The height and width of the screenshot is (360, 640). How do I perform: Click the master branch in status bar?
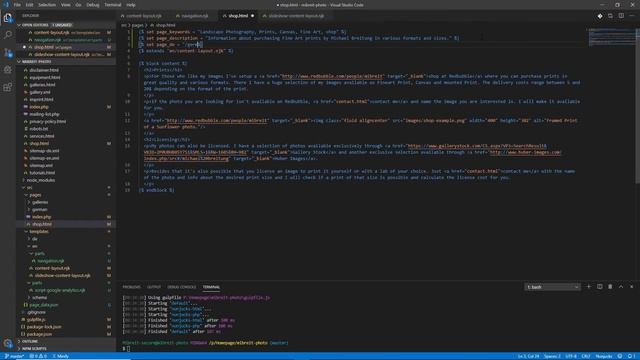pos(15,356)
